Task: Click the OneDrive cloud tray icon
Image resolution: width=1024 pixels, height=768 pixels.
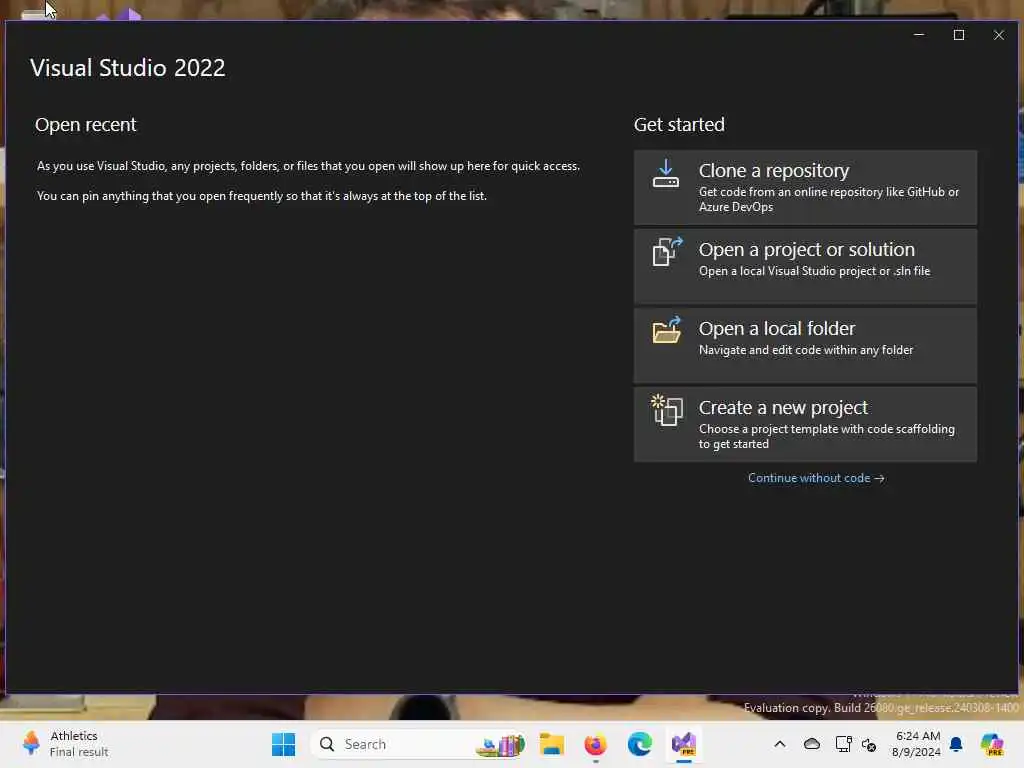Action: pos(812,744)
